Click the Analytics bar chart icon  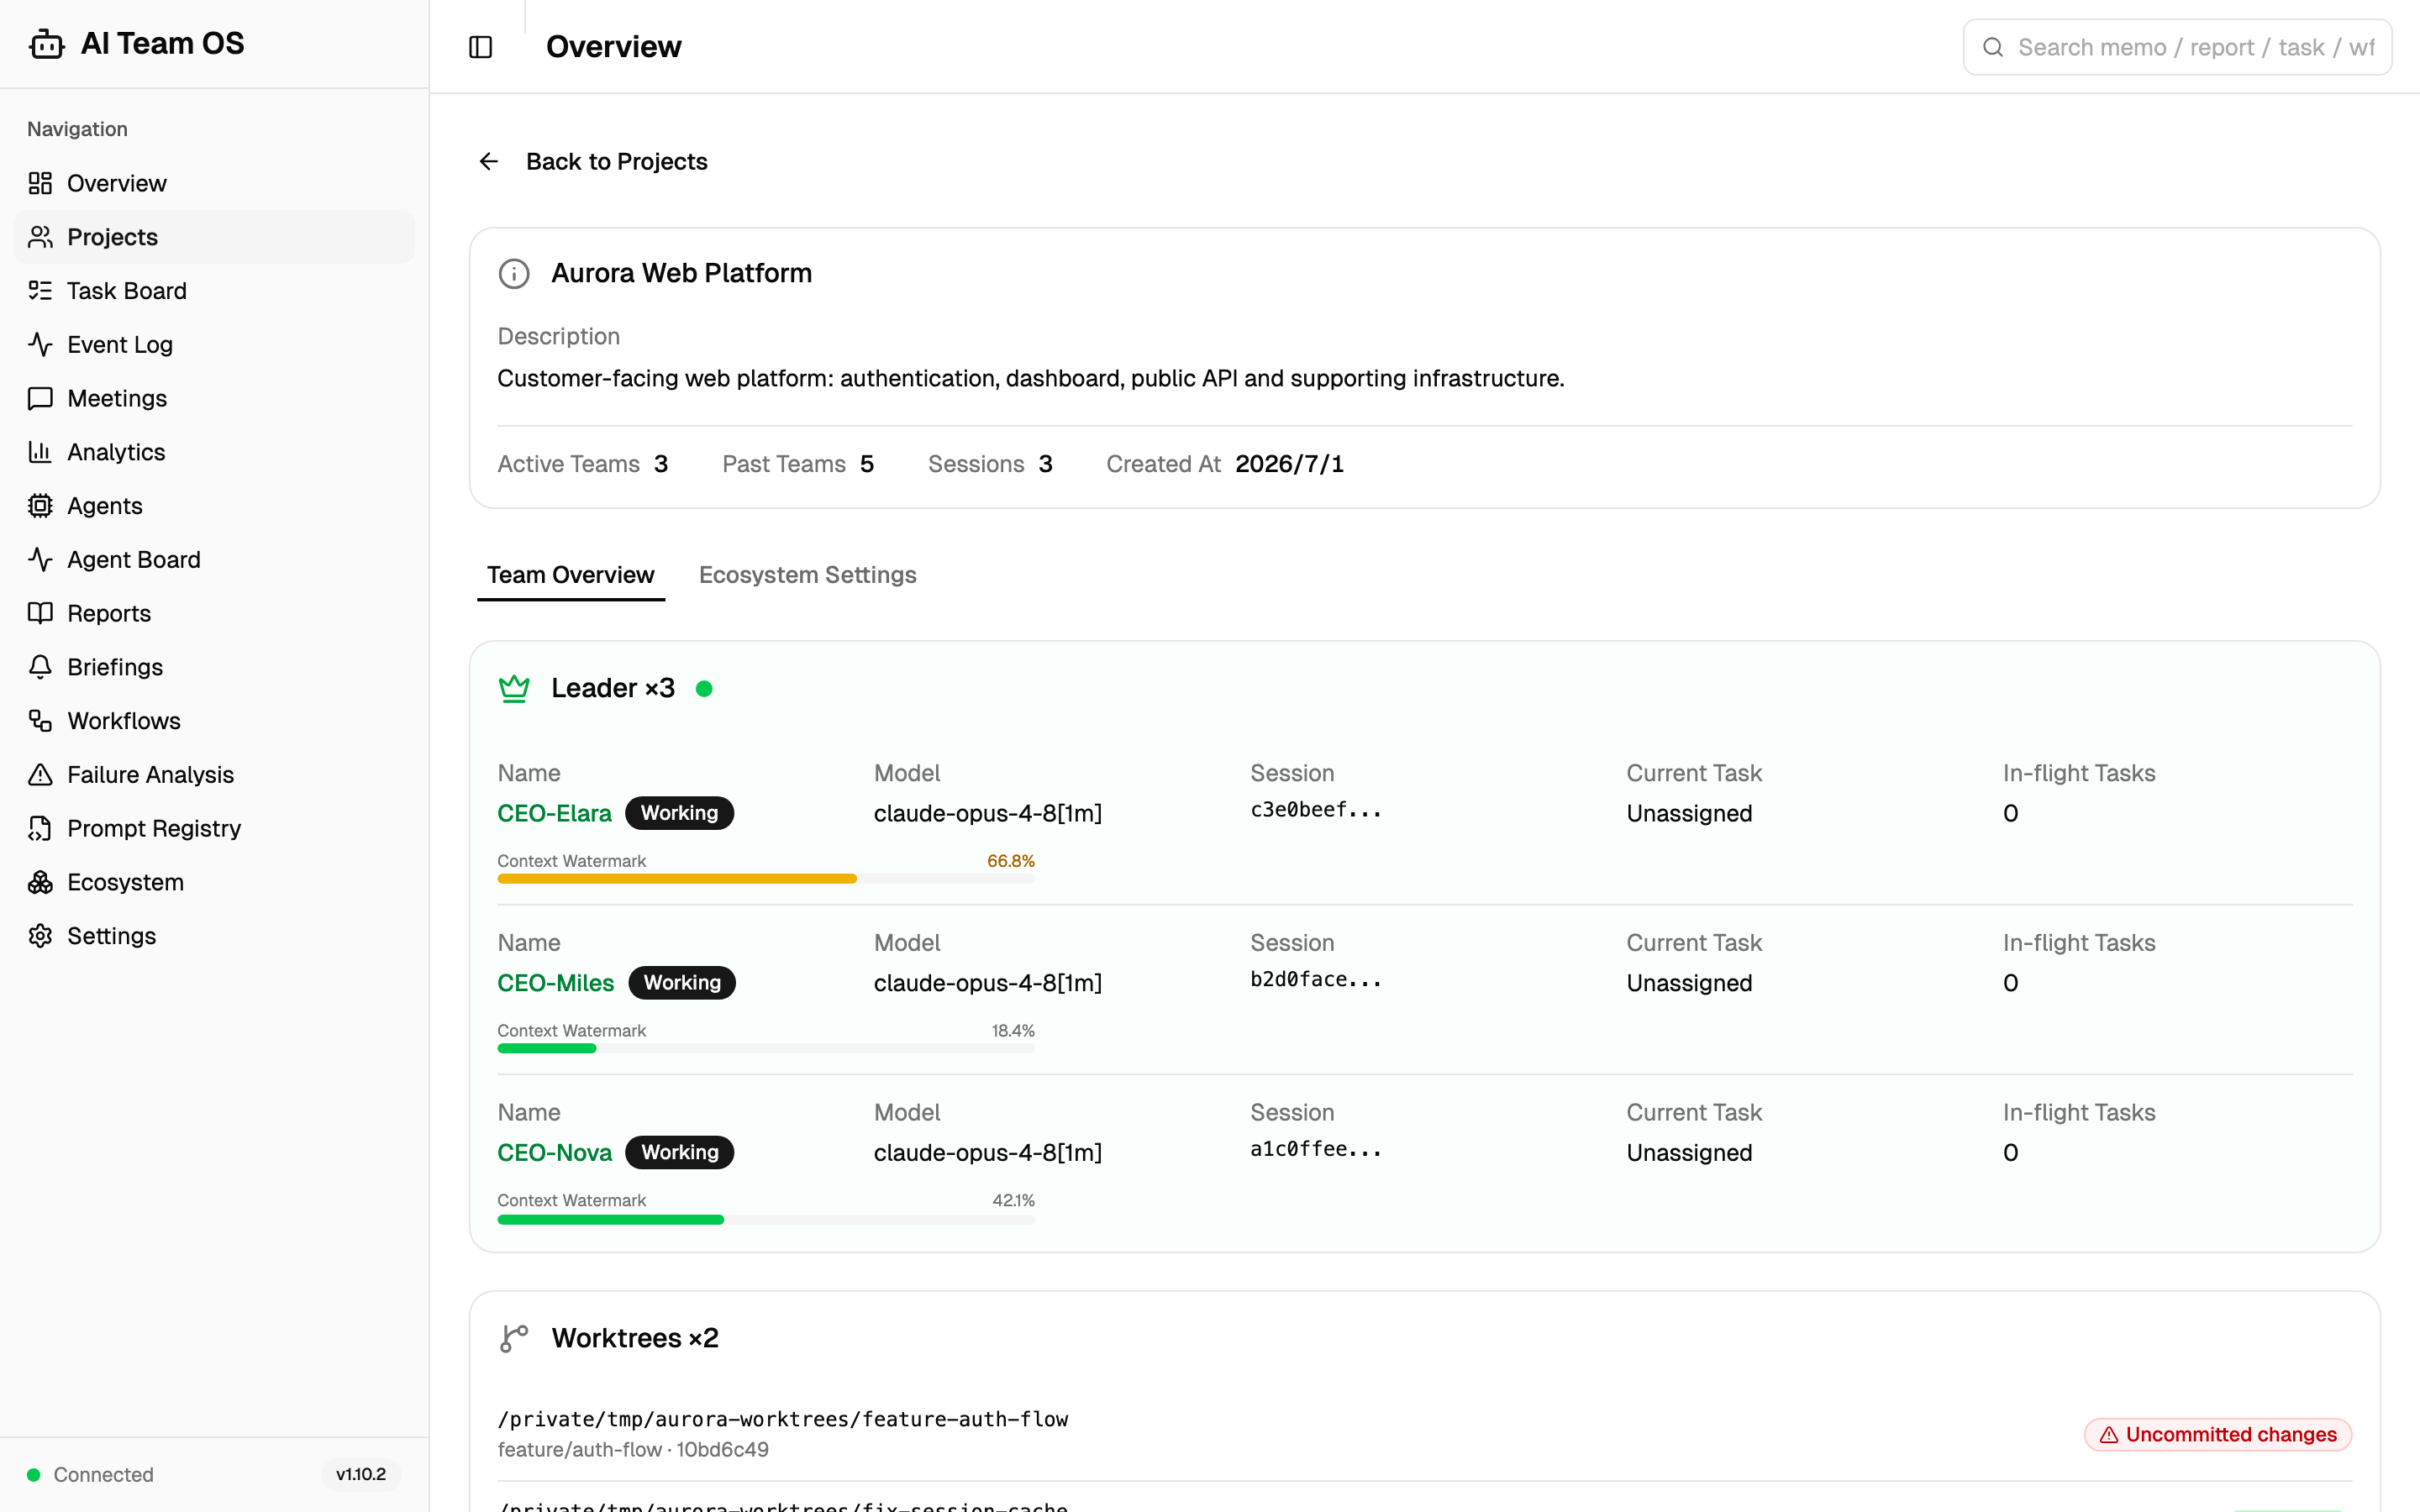coord(40,452)
